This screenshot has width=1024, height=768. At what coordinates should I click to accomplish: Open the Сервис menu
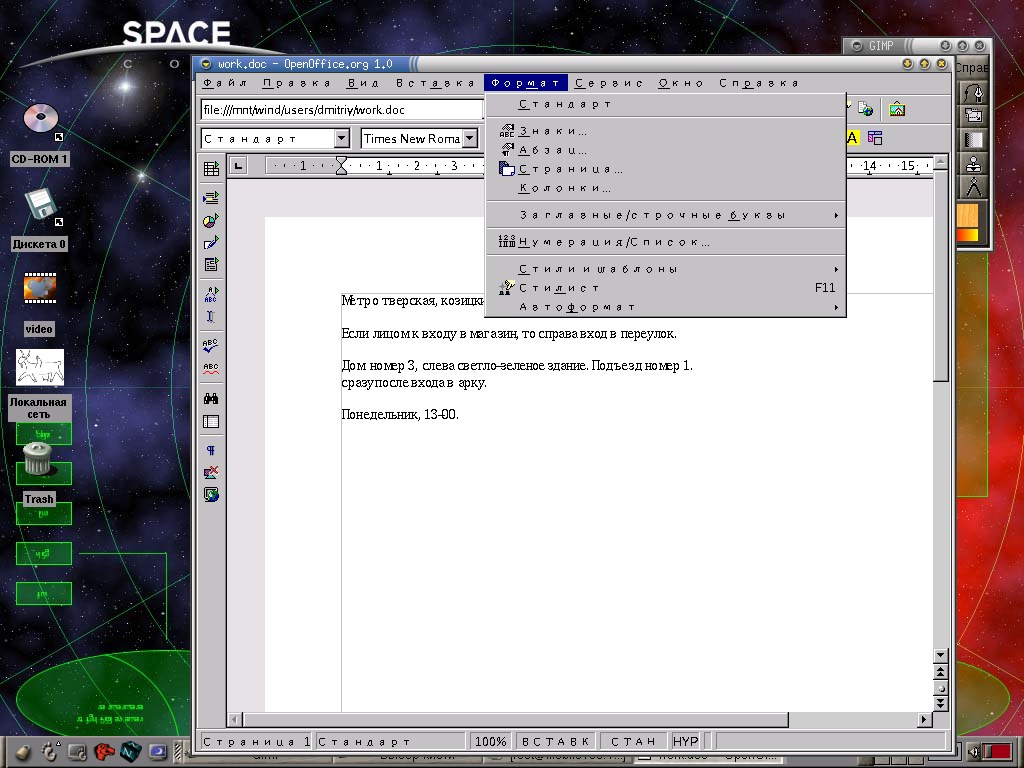[x=609, y=83]
